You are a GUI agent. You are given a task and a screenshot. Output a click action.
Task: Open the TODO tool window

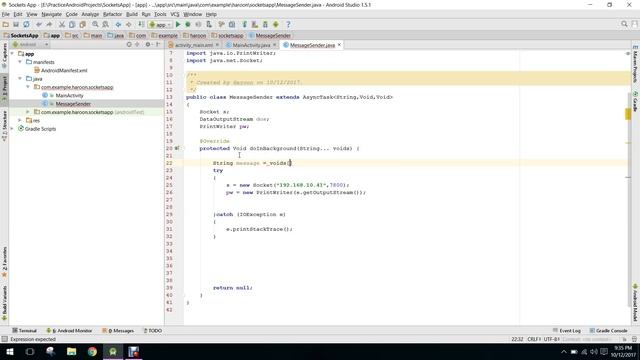[x=153, y=331]
